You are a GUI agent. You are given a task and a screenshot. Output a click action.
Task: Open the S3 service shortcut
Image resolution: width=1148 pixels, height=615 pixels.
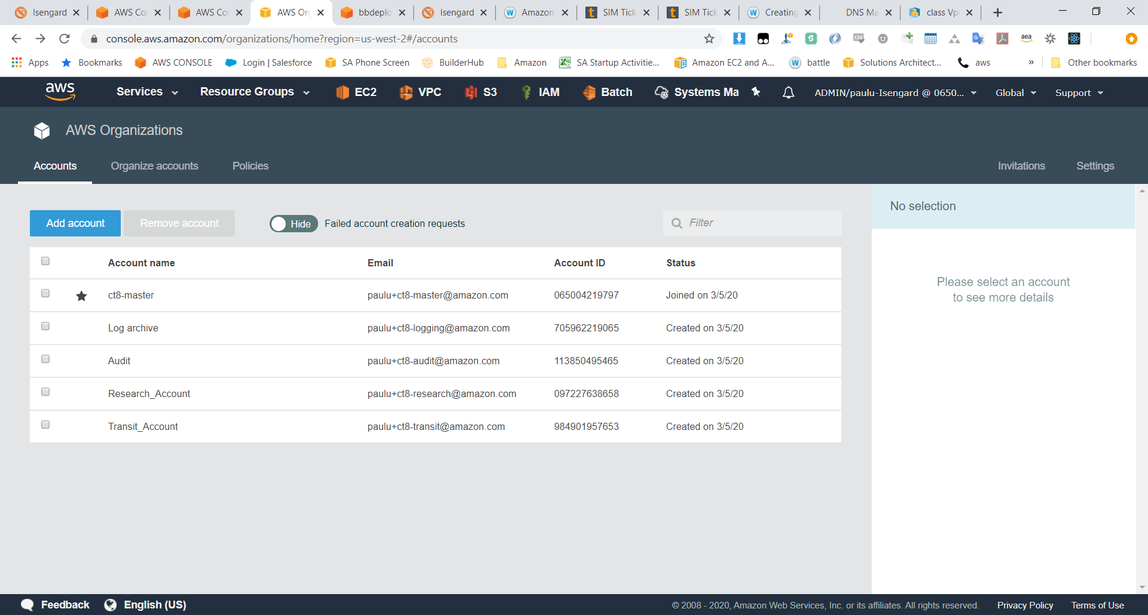click(480, 92)
